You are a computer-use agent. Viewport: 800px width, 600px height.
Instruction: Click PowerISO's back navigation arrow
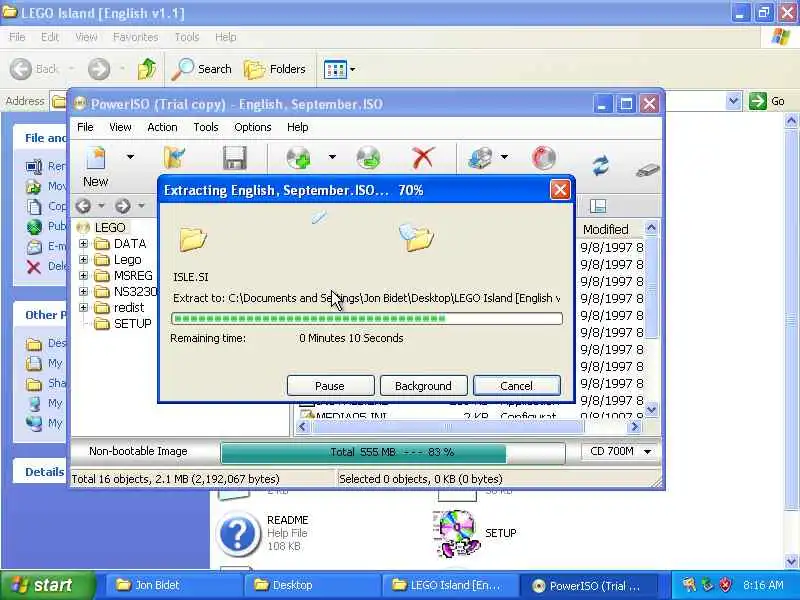pos(83,206)
